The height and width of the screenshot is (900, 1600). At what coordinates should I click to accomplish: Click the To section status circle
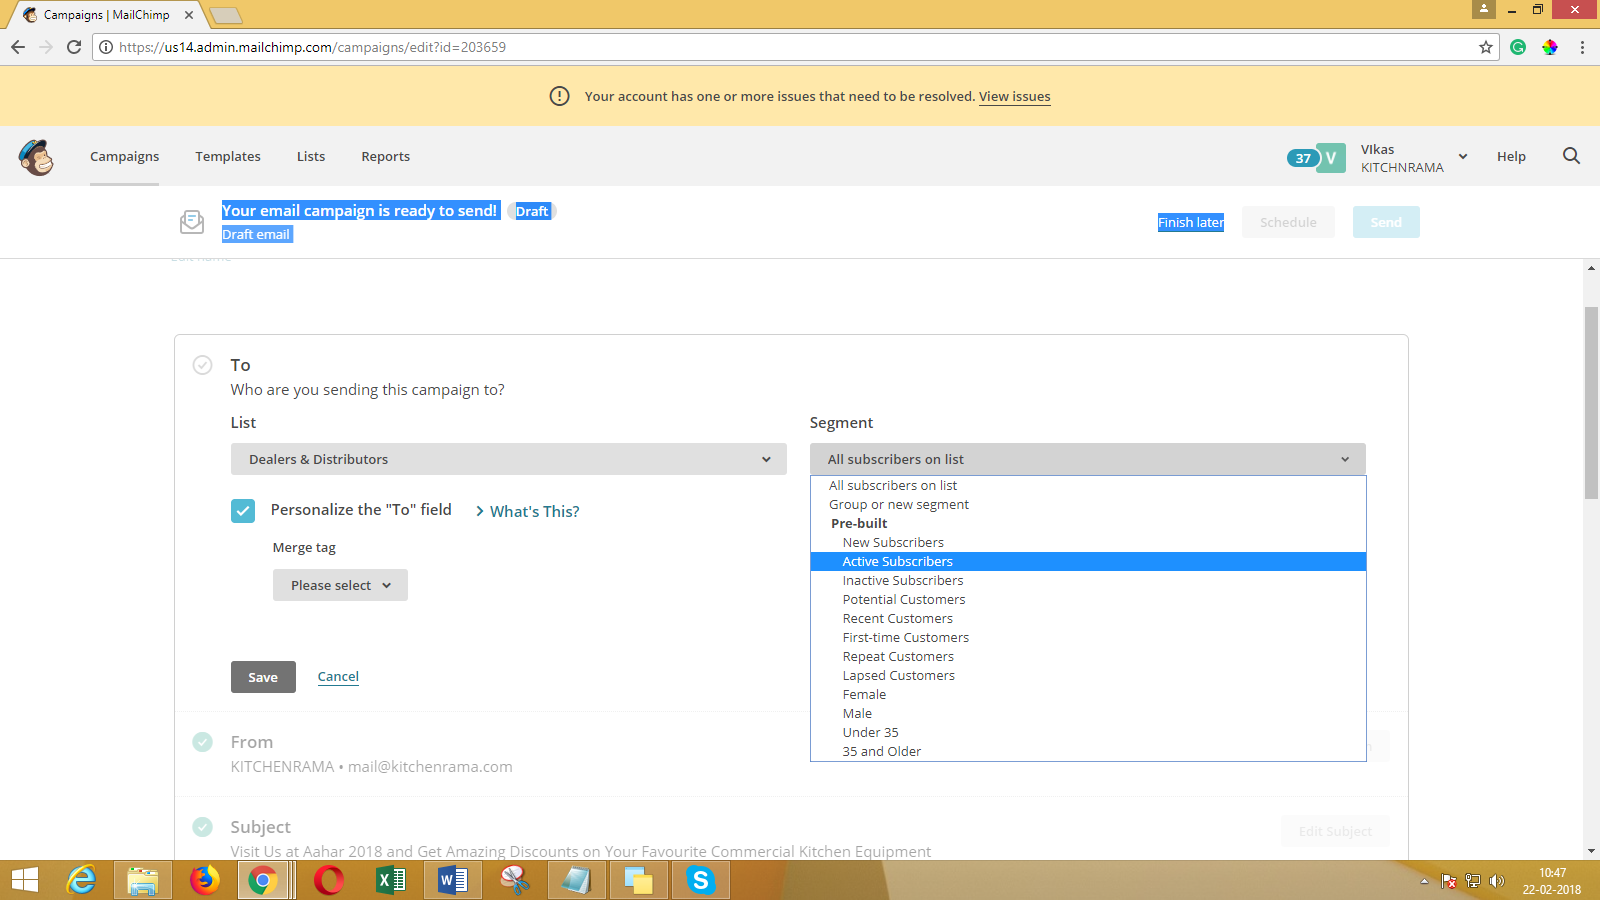point(203,365)
